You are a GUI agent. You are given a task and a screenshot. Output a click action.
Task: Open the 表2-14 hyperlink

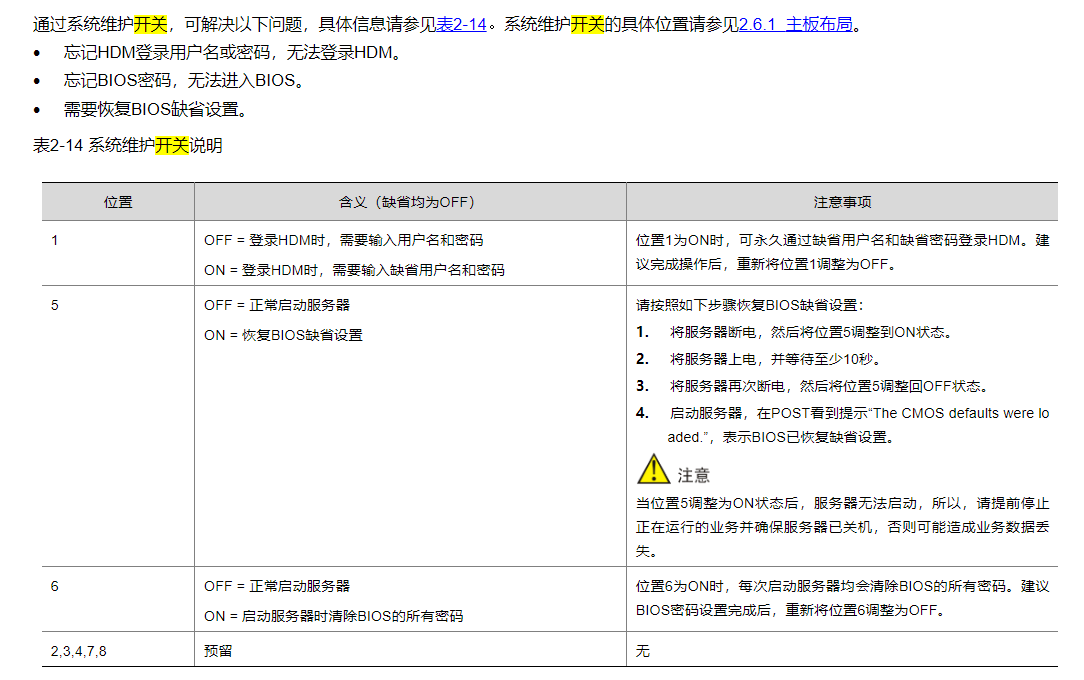click(461, 24)
